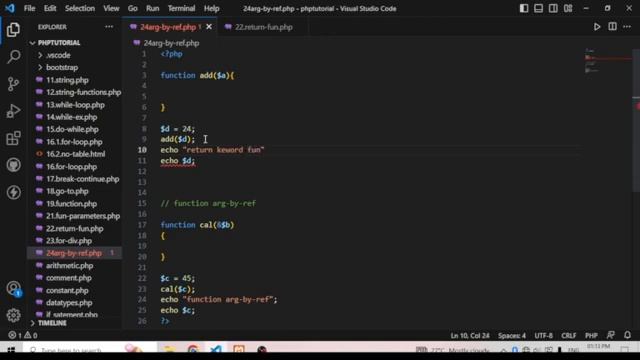Viewport: 640px width, 360px height.
Task: Change encoding via UTF-8 status entry
Action: [x=543, y=336]
